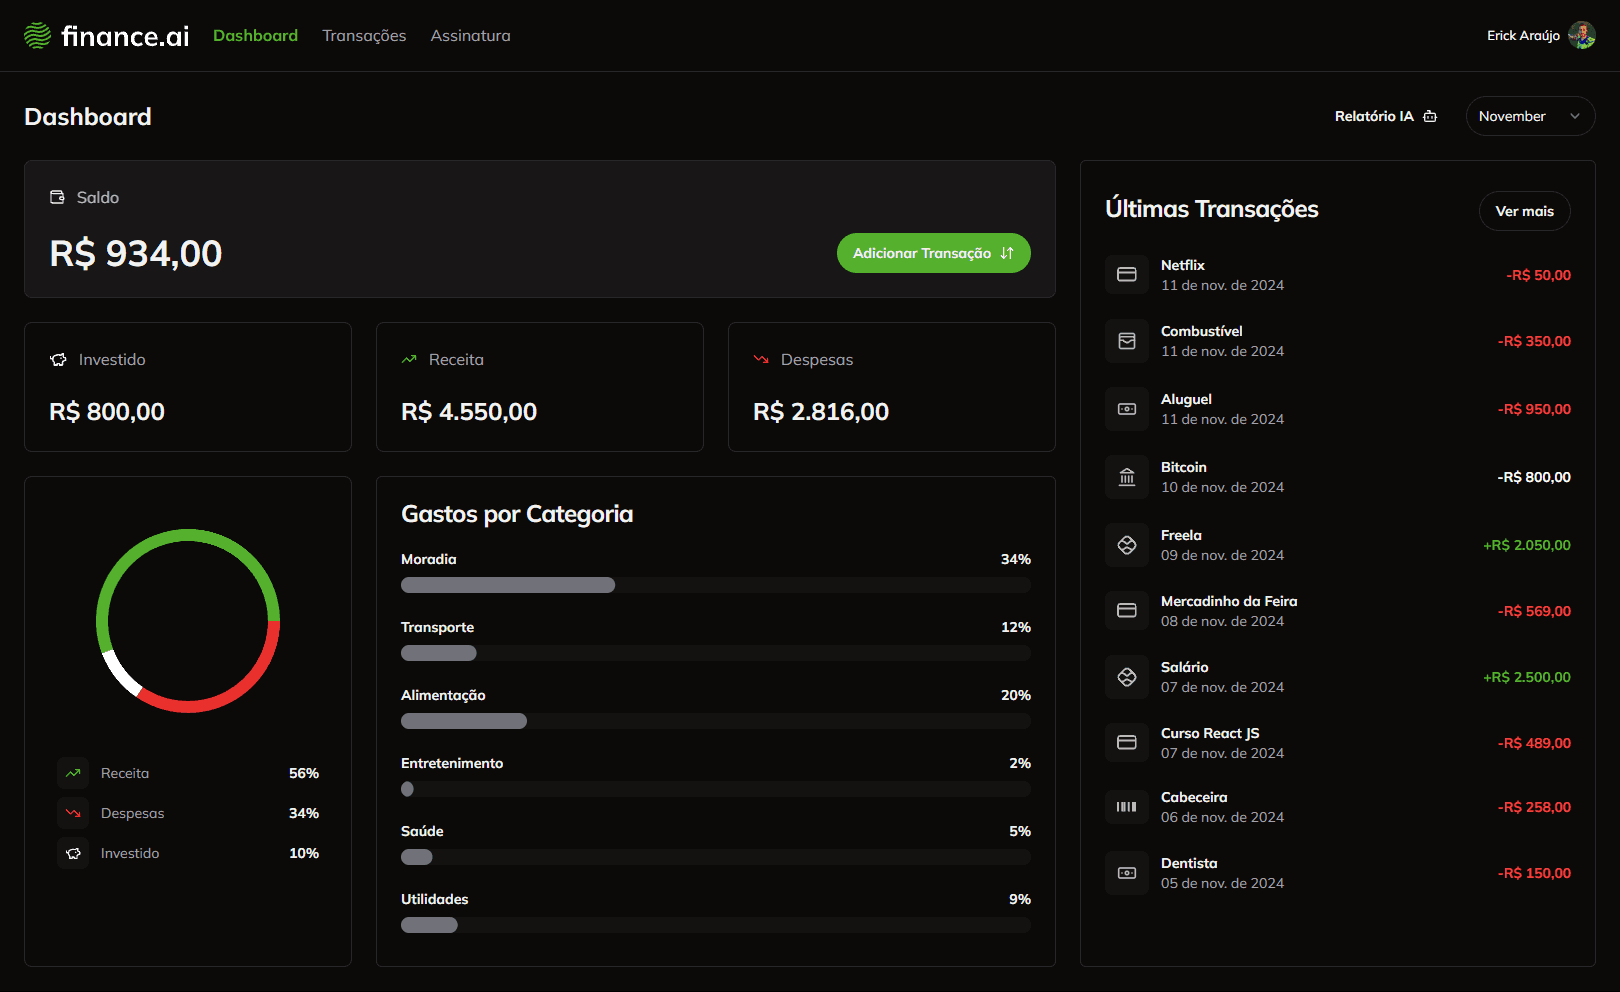Click the Adicionar Transação button
The image size is (1620, 992).
pos(933,253)
